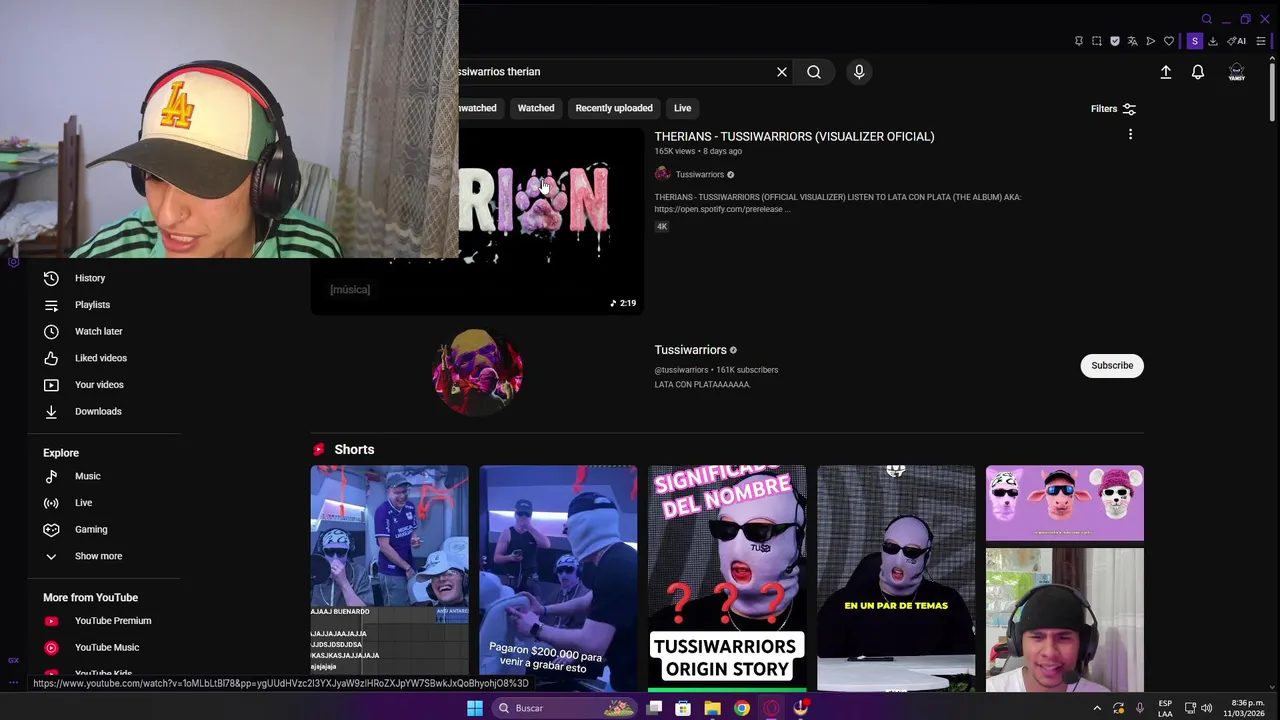
Task: Click the 2:19 duration badge
Action: coord(623,303)
